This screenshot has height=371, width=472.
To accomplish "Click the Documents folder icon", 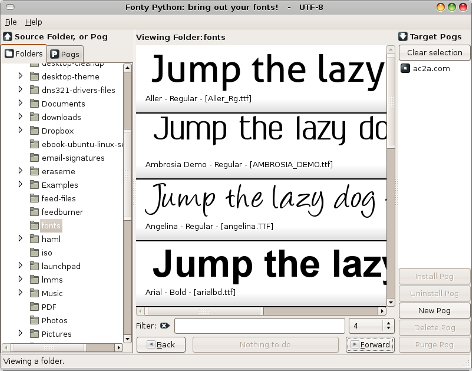I will tap(34, 104).
